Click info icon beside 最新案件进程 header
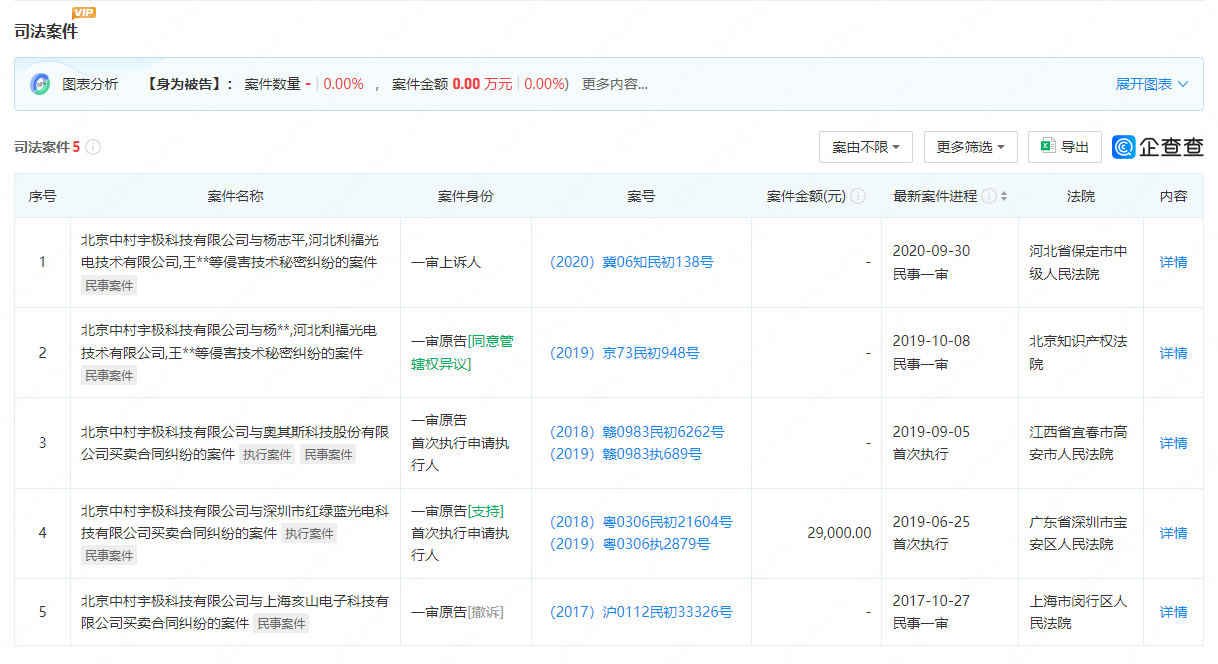Image resolution: width=1218 pixels, height=664 pixels. [x=988, y=196]
